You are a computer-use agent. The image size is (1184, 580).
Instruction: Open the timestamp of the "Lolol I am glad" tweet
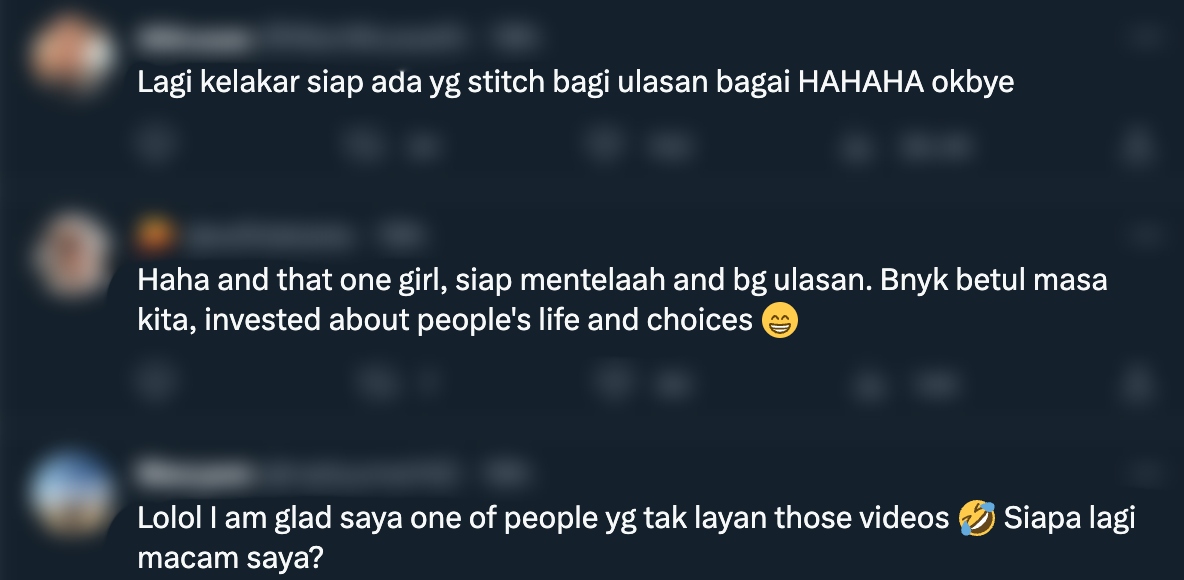pos(506,474)
